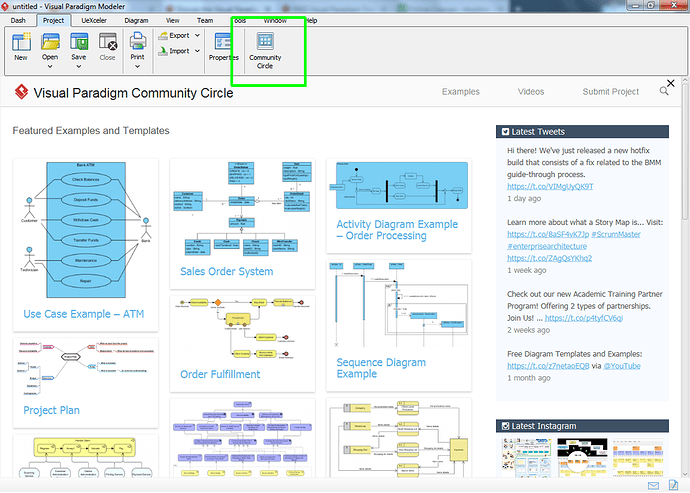Screen dimensions: 690x493
Task: Open the Sales Order System title link
Action: point(227,271)
